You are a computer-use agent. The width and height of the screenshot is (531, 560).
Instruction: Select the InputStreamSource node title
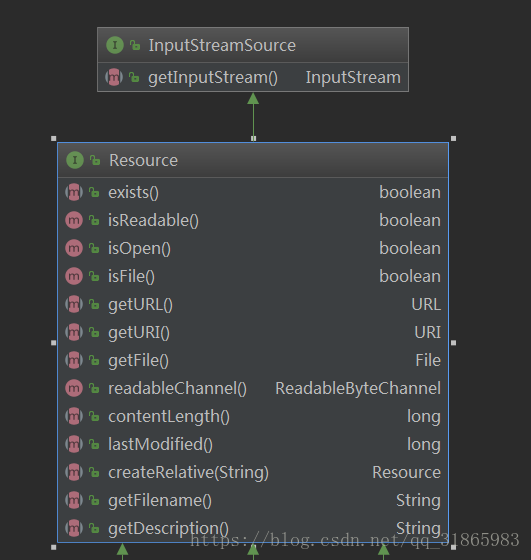tap(222, 45)
